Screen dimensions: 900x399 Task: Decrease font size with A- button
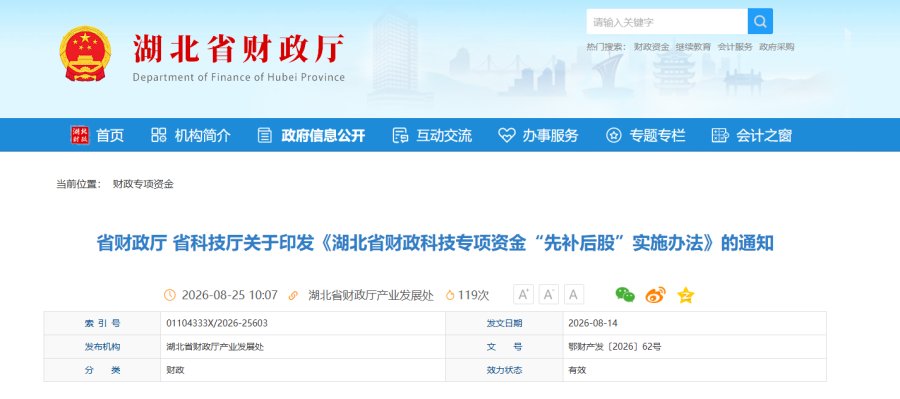coord(548,295)
